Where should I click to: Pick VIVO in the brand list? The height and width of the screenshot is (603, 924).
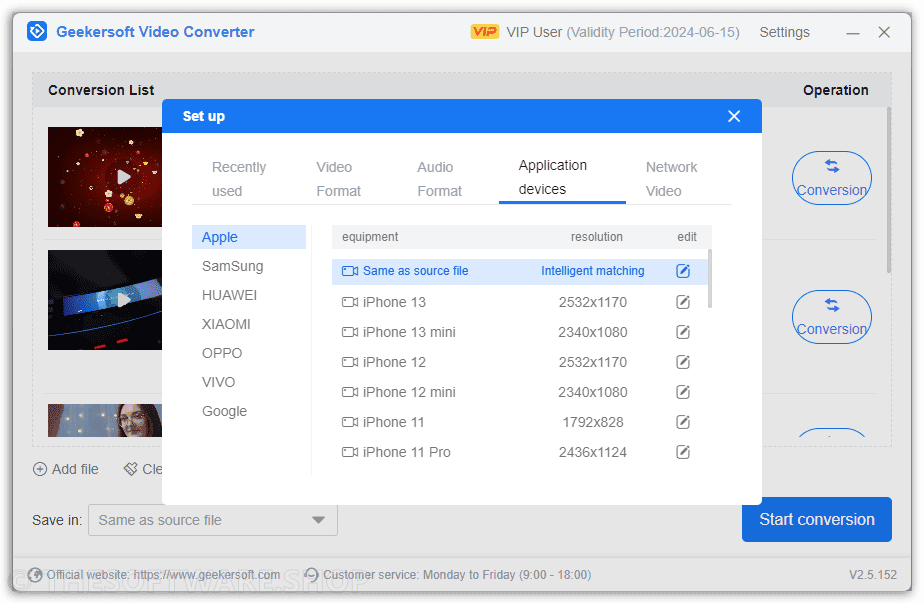tap(249, 382)
